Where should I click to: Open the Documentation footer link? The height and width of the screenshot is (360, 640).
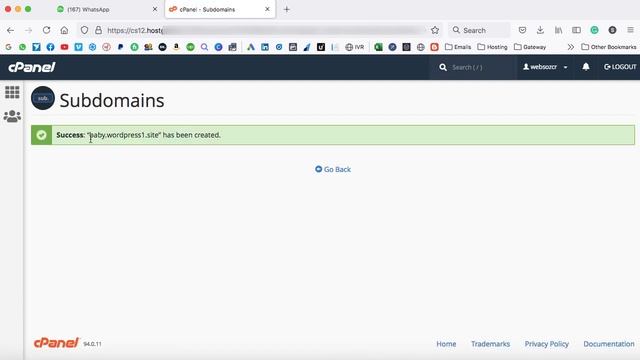pos(609,344)
